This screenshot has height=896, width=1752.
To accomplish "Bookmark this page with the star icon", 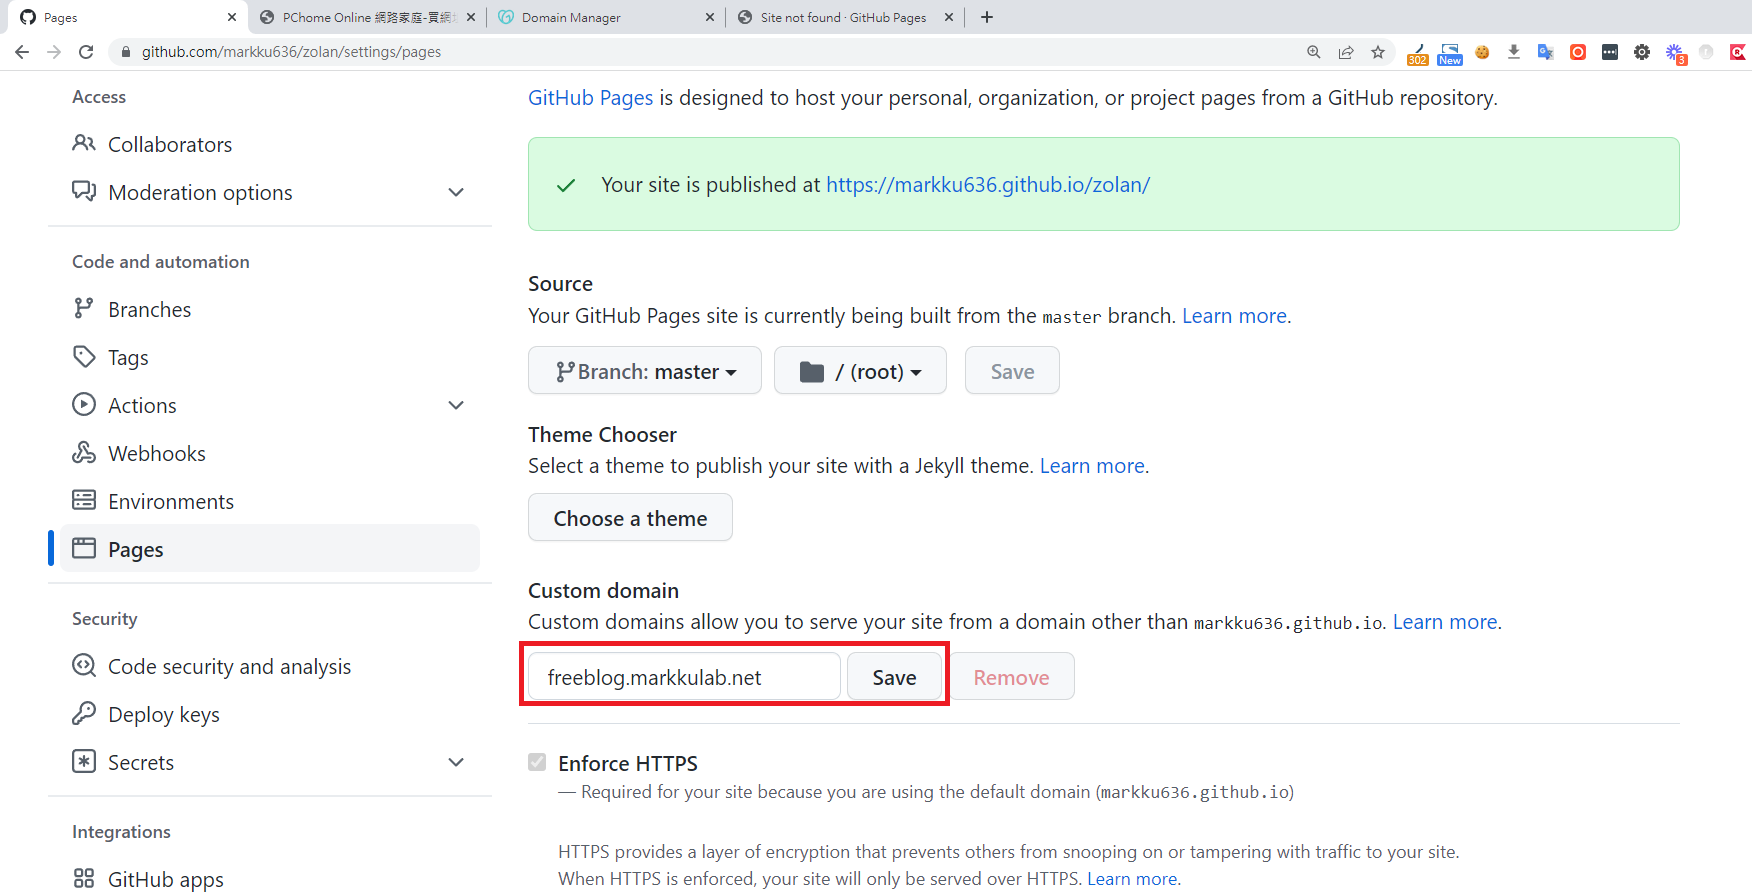I will point(1378,52).
